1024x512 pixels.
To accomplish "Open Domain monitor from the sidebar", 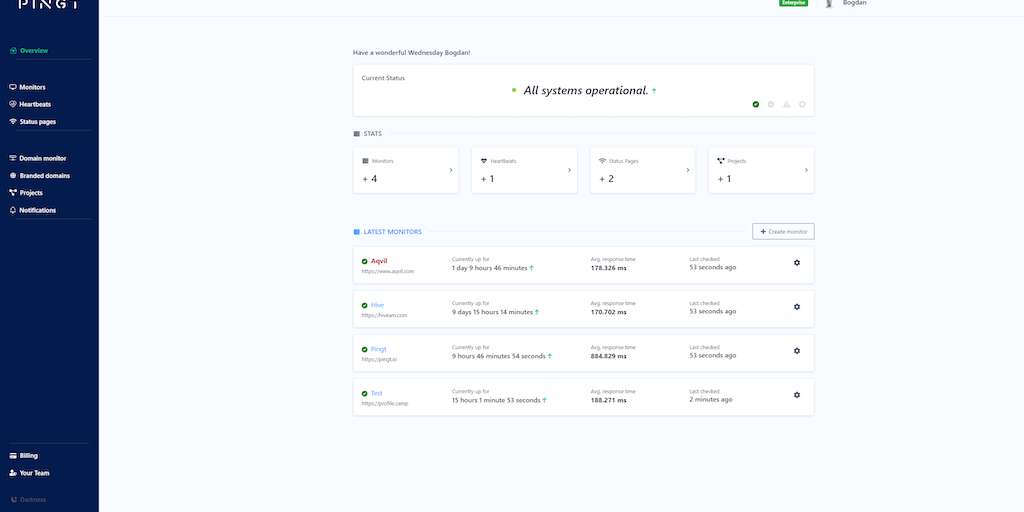I will pos(42,158).
